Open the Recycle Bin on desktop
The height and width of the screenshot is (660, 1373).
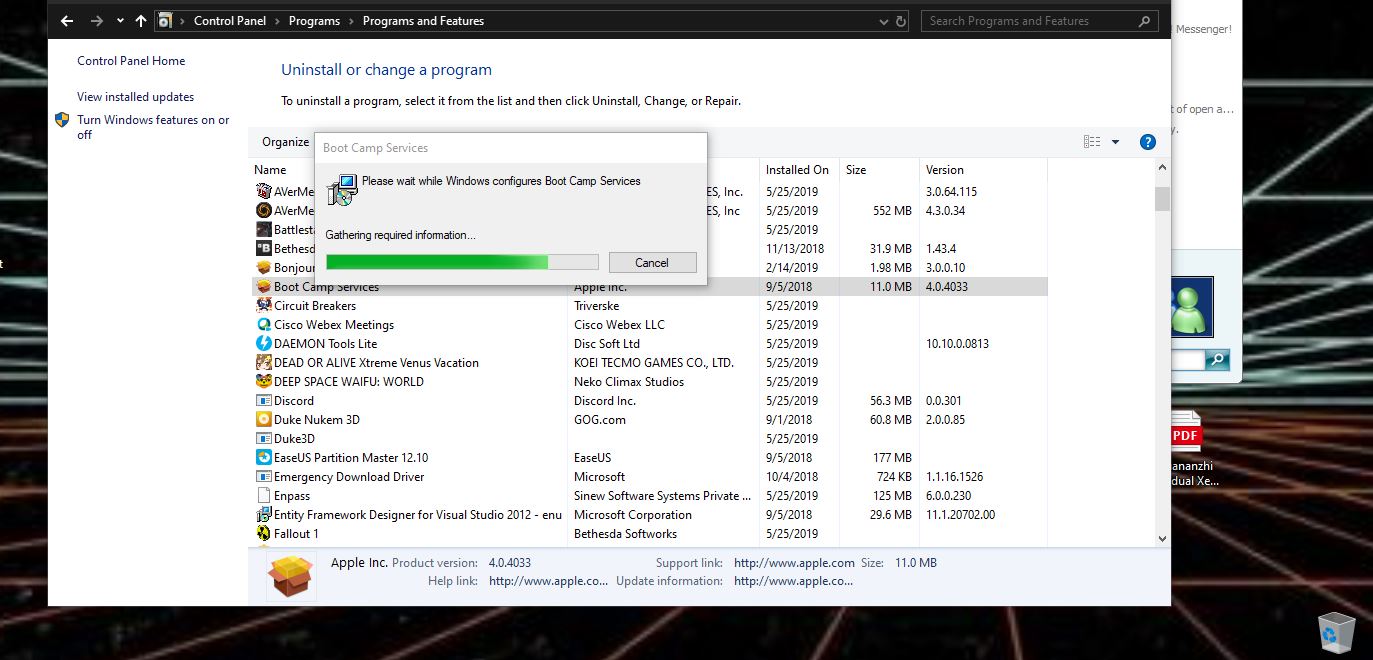pos(1335,631)
